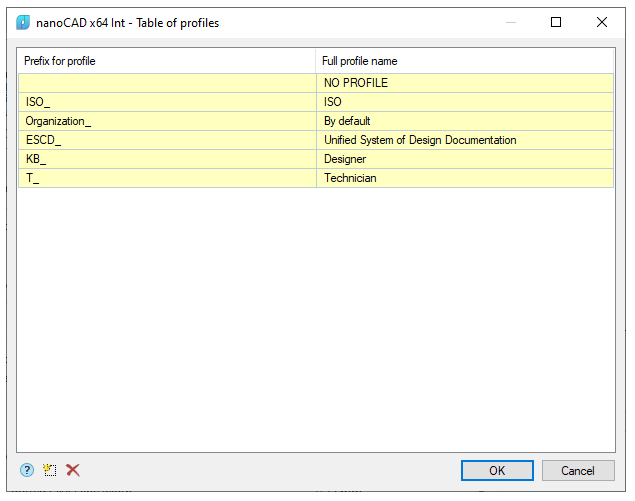Select the Organization_ prefix cell
The width and height of the screenshot is (635, 501).
tap(166, 121)
